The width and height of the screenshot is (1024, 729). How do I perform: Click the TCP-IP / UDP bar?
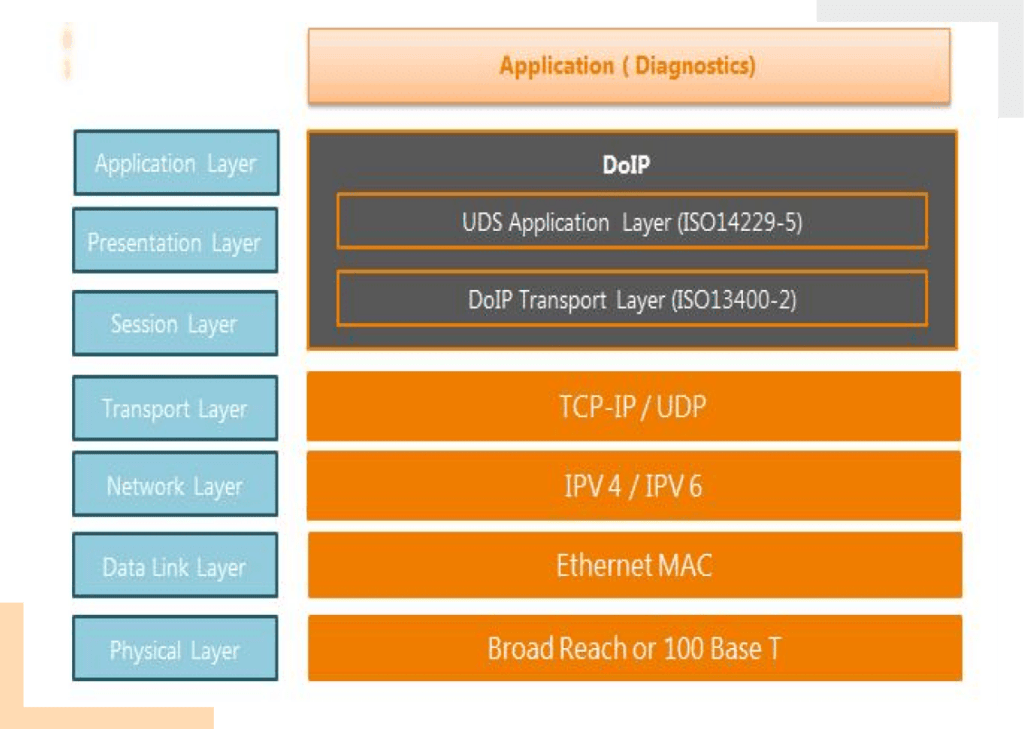(x=633, y=406)
